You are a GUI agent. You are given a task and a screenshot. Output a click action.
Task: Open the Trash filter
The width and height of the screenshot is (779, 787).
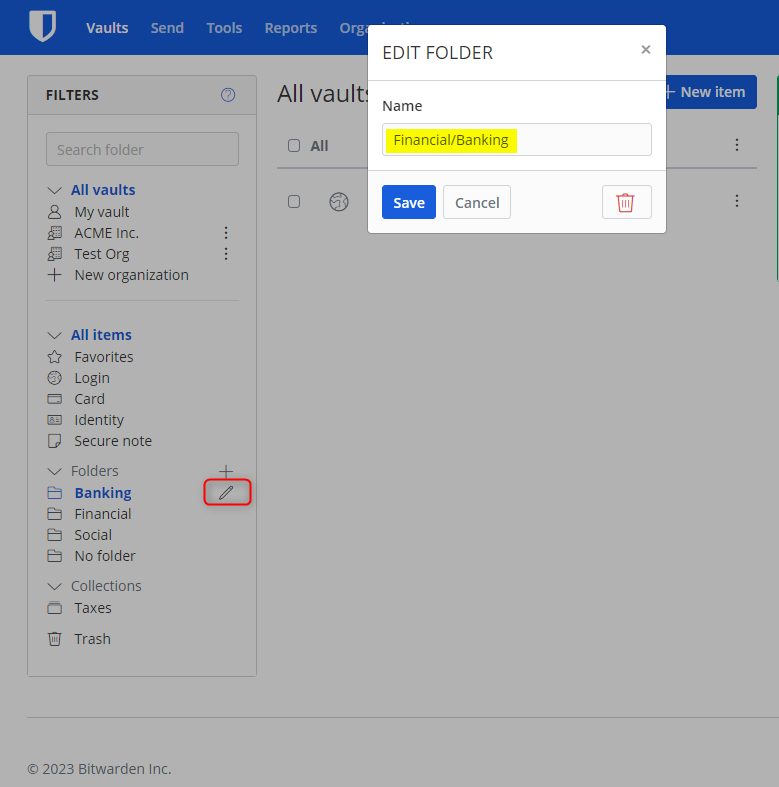tap(92, 639)
